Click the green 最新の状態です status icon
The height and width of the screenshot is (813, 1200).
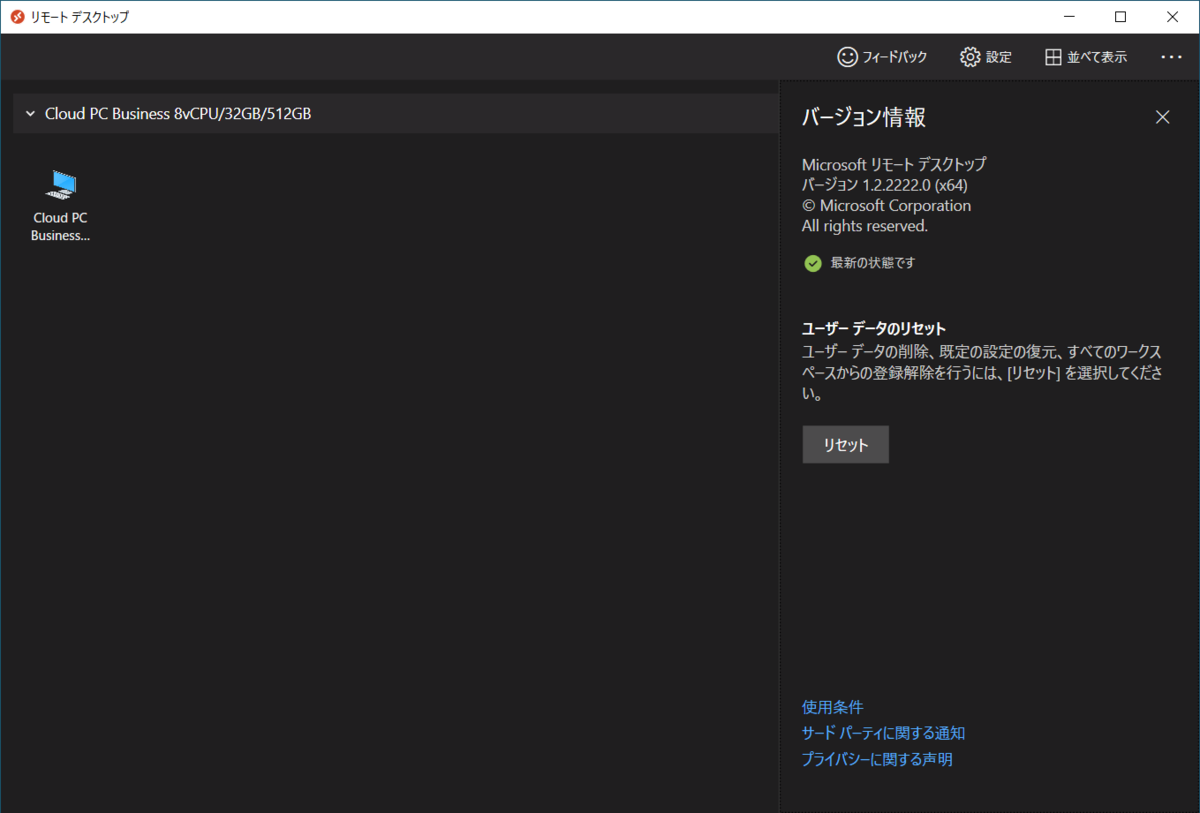(812, 263)
